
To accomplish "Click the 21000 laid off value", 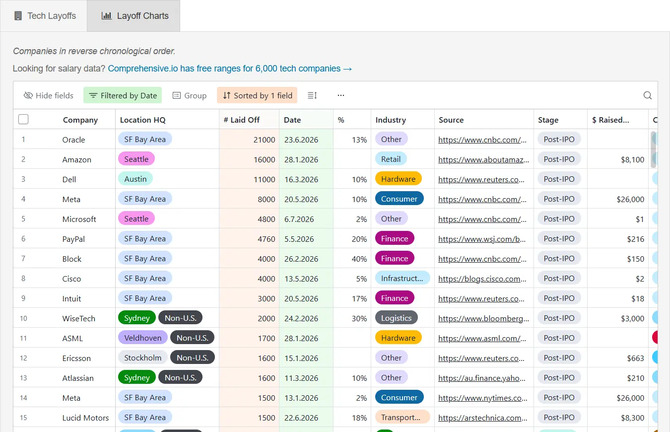I will point(264,140).
